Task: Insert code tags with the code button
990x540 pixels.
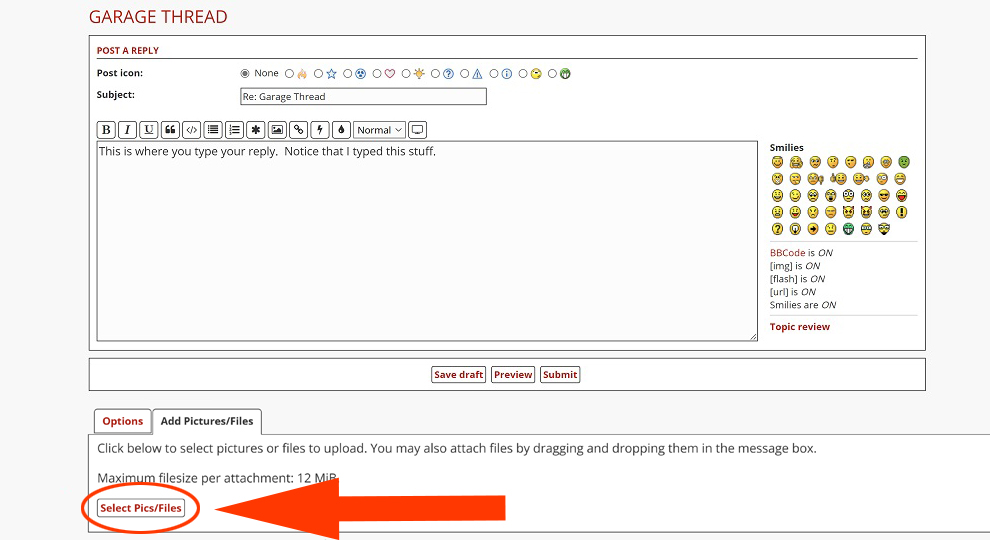Action: pyautogui.click(x=191, y=130)
